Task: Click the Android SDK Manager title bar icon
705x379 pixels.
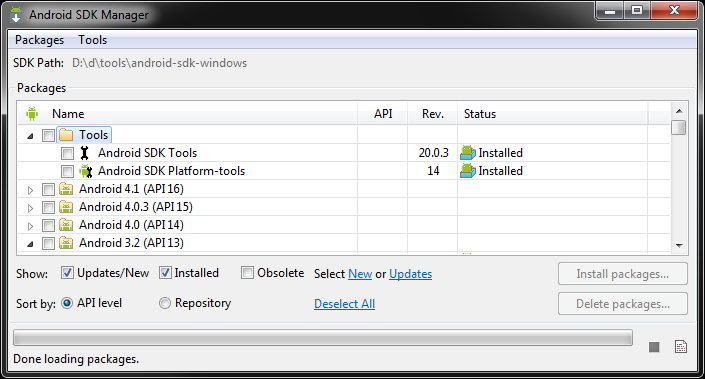Action: tap(16, 14)
